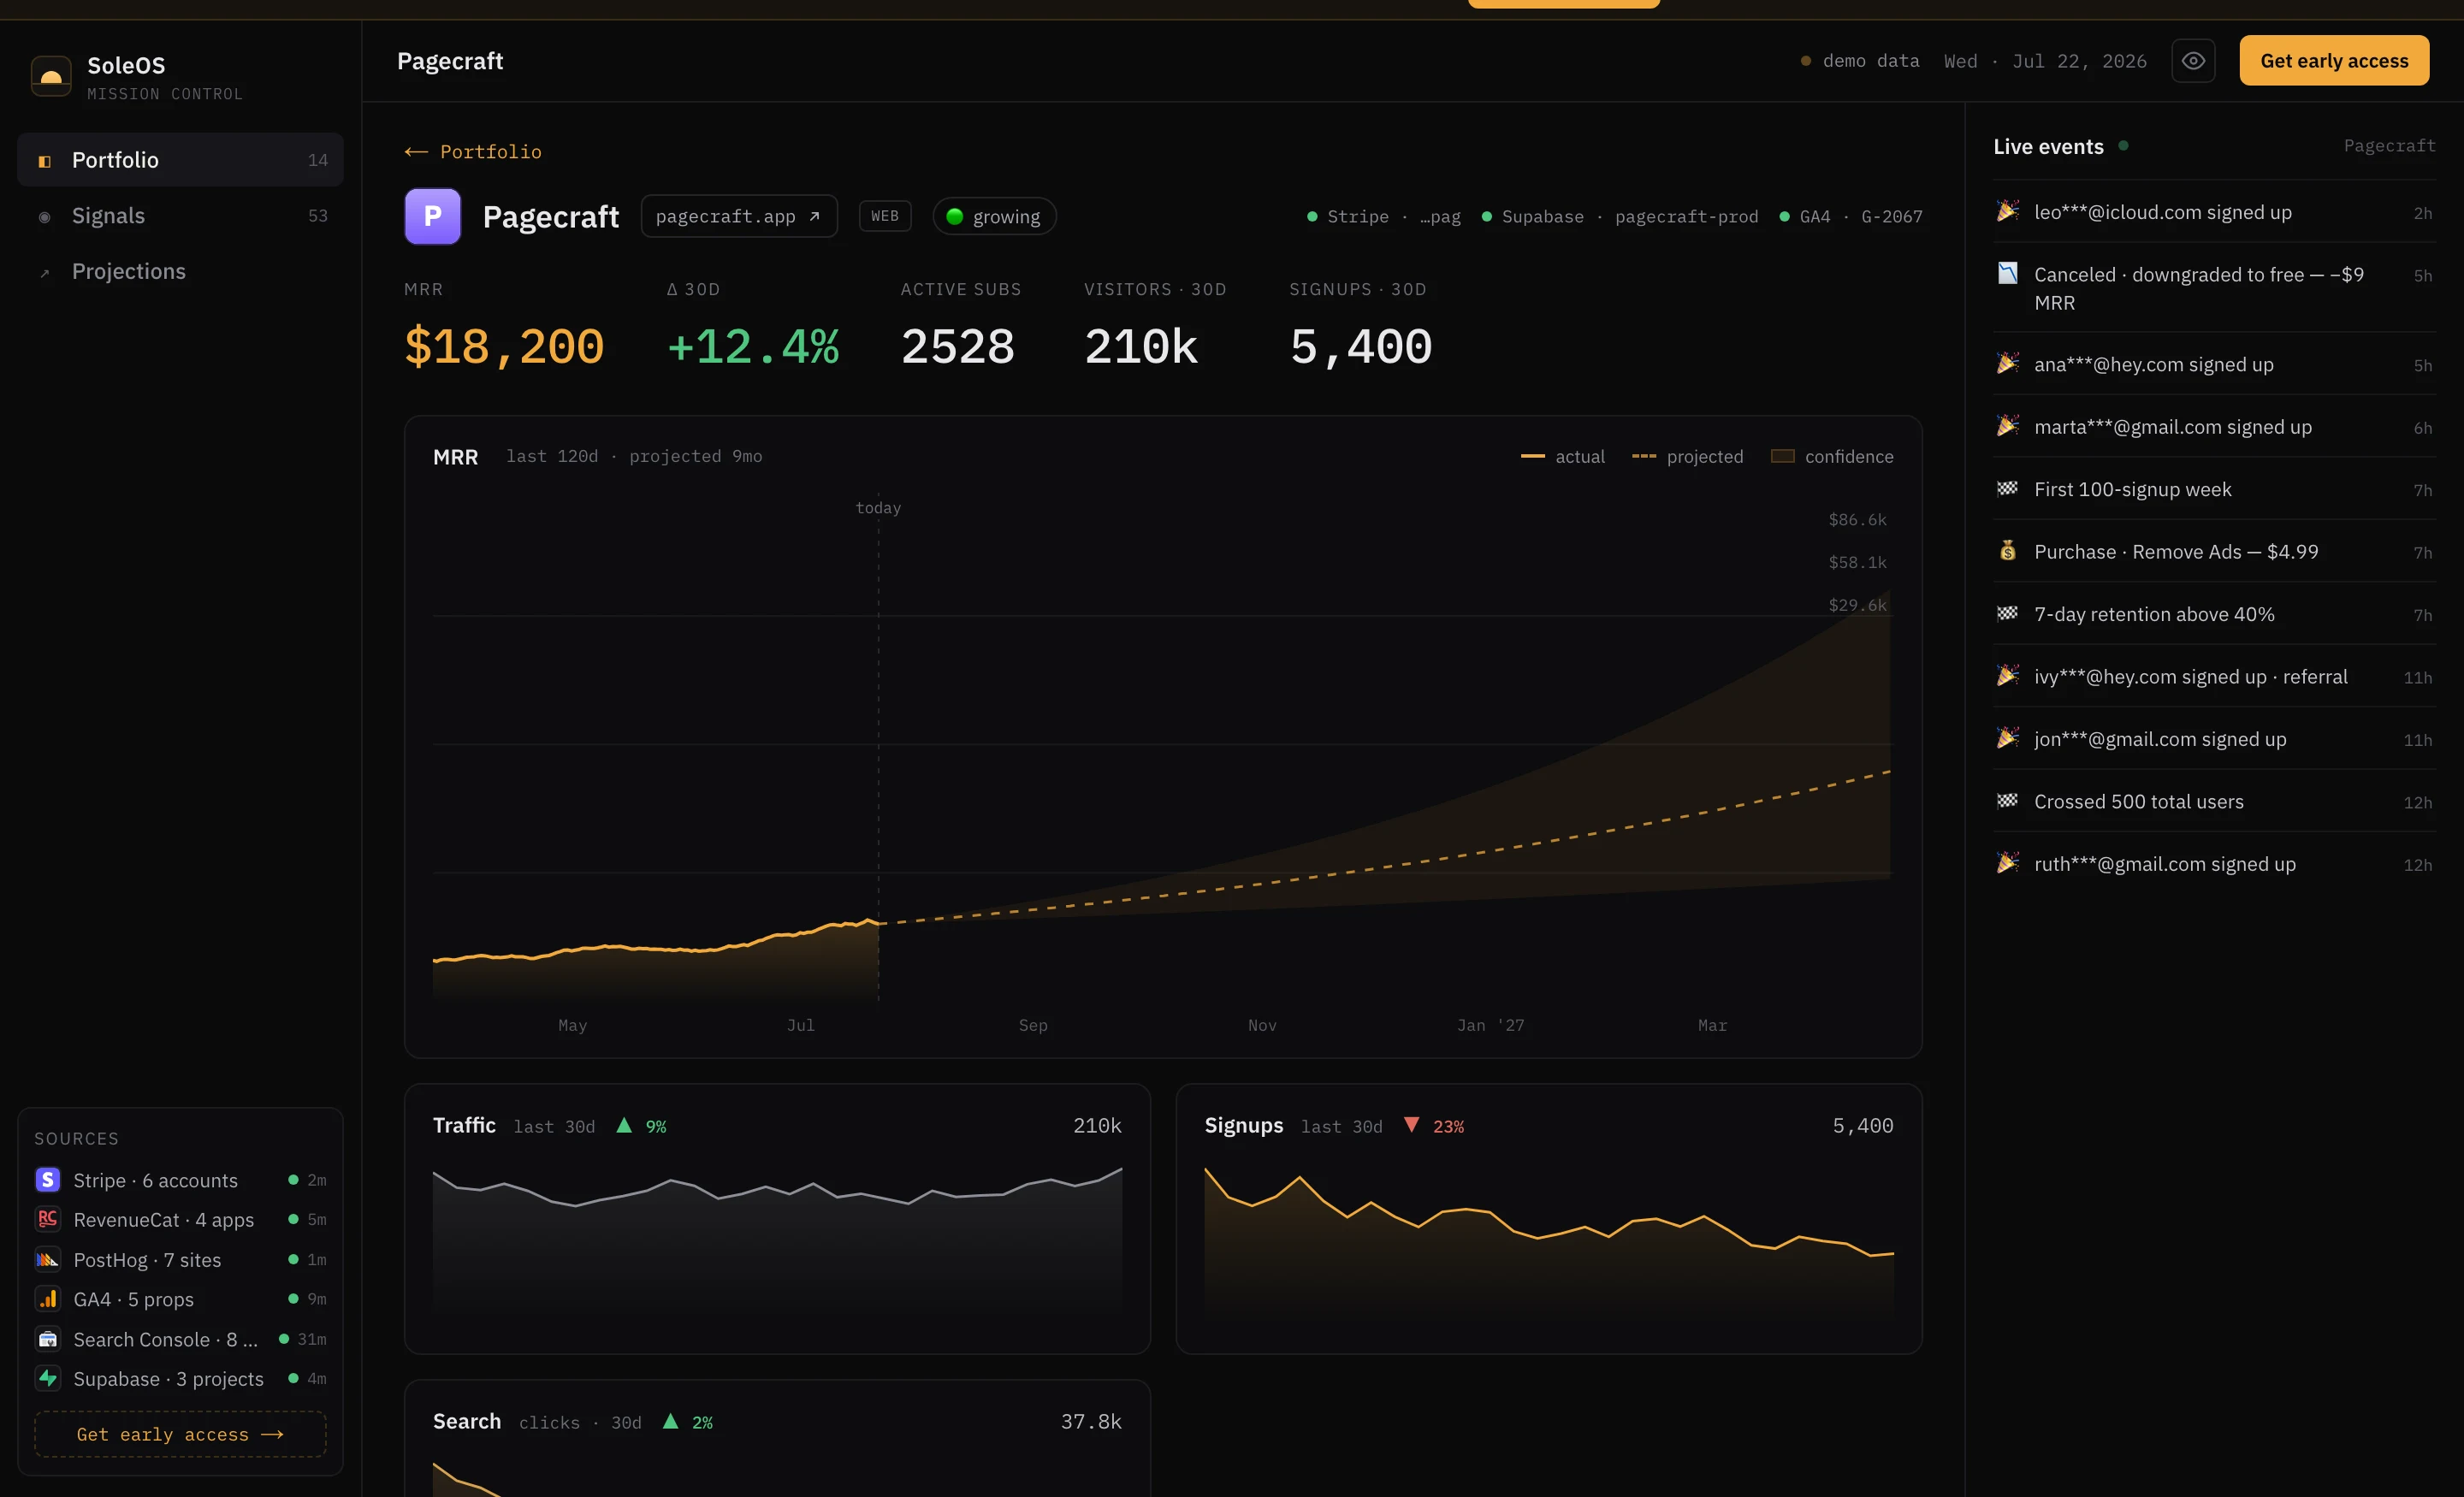Click party icon beside marta***@gmail.com signup
The width and height of the screenshot is (2464, 1497).
click(2007, 426)
